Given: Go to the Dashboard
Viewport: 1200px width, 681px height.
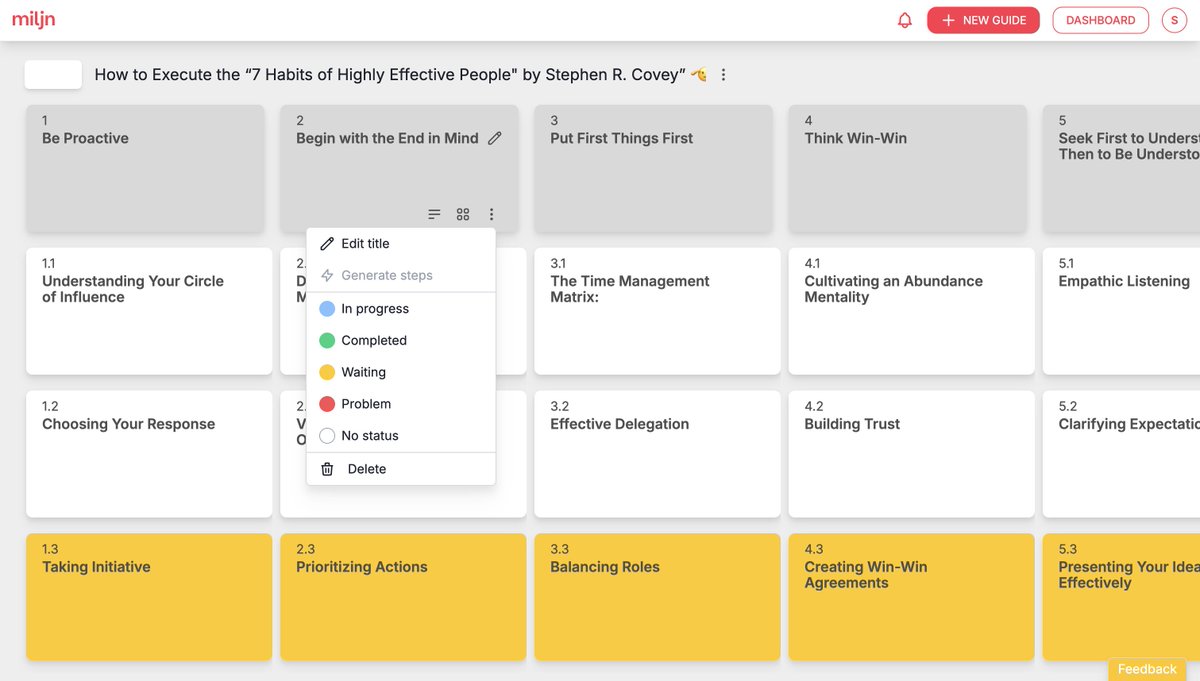Looking at the screenshot, I should (x=1100, y=20).
